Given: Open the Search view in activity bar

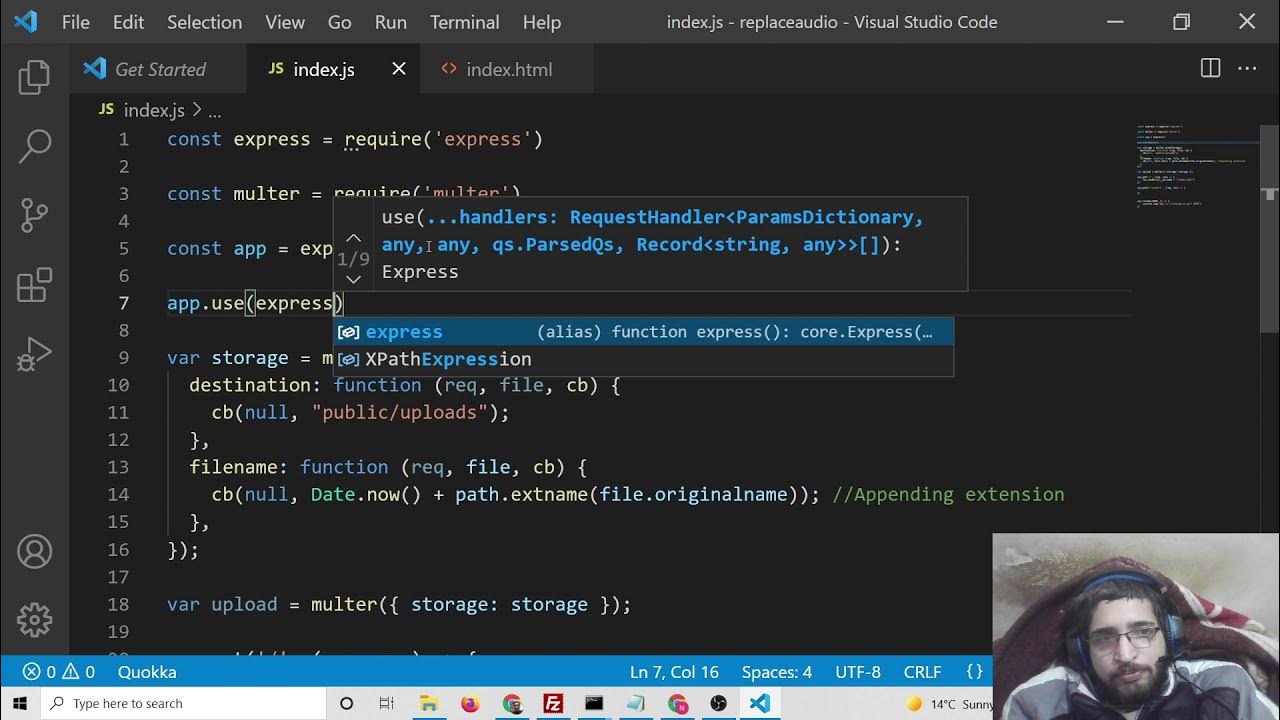Looking at the screenshot, I should [34, 146].
